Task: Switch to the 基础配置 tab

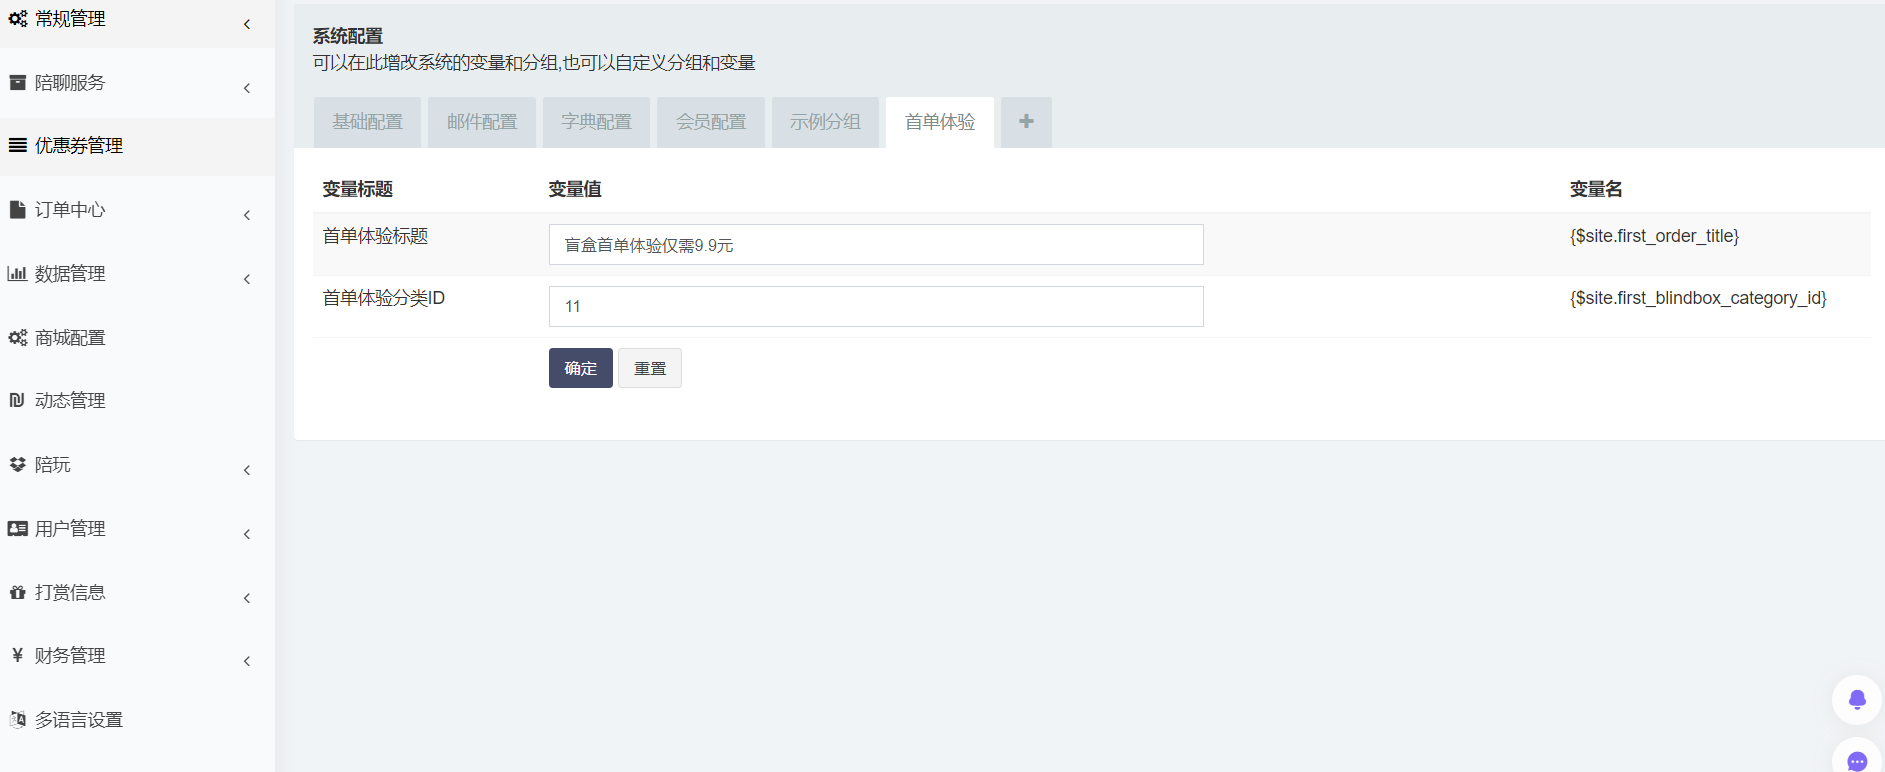Action: [367, 122]
